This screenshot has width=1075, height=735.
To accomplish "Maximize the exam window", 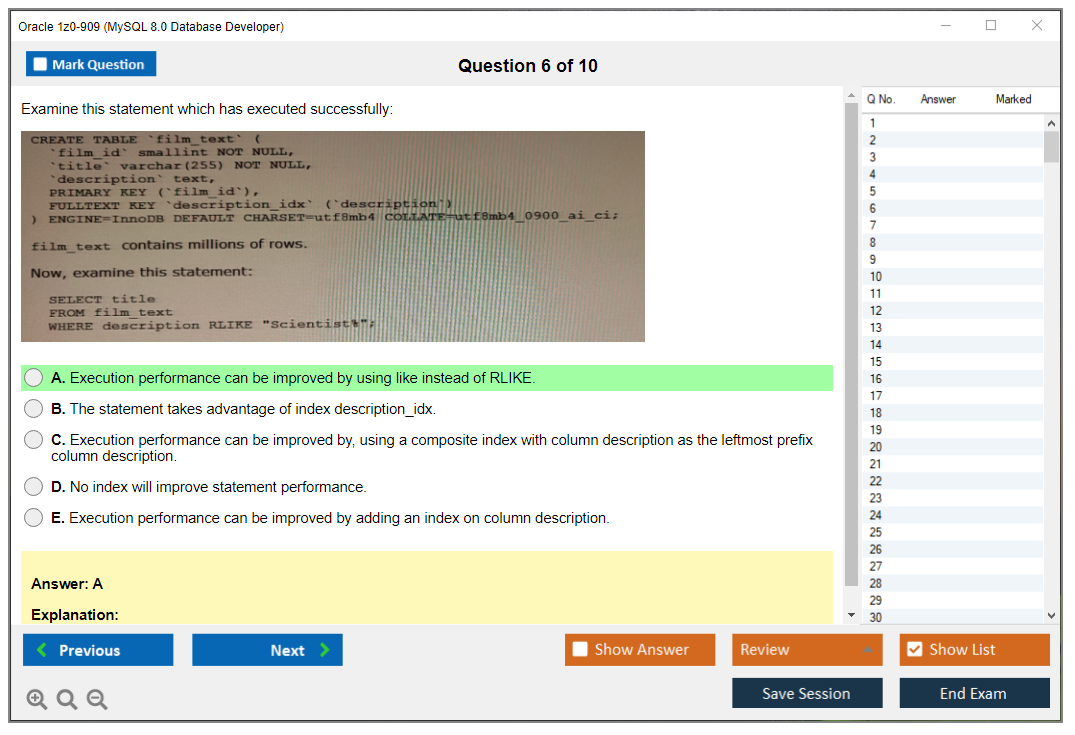I will coord(991,26).
